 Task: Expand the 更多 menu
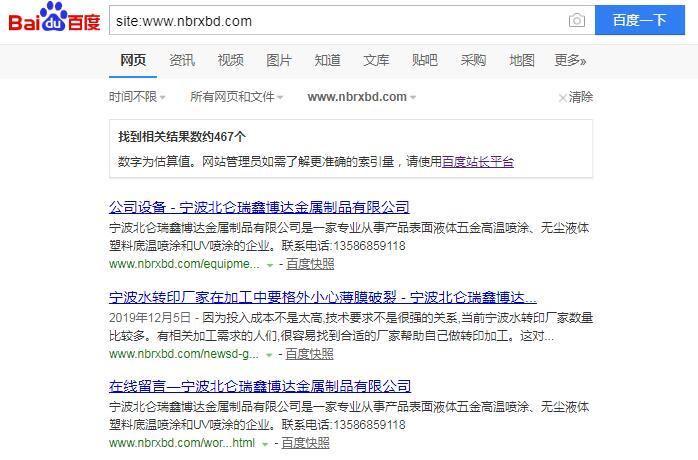click(570, 60)
